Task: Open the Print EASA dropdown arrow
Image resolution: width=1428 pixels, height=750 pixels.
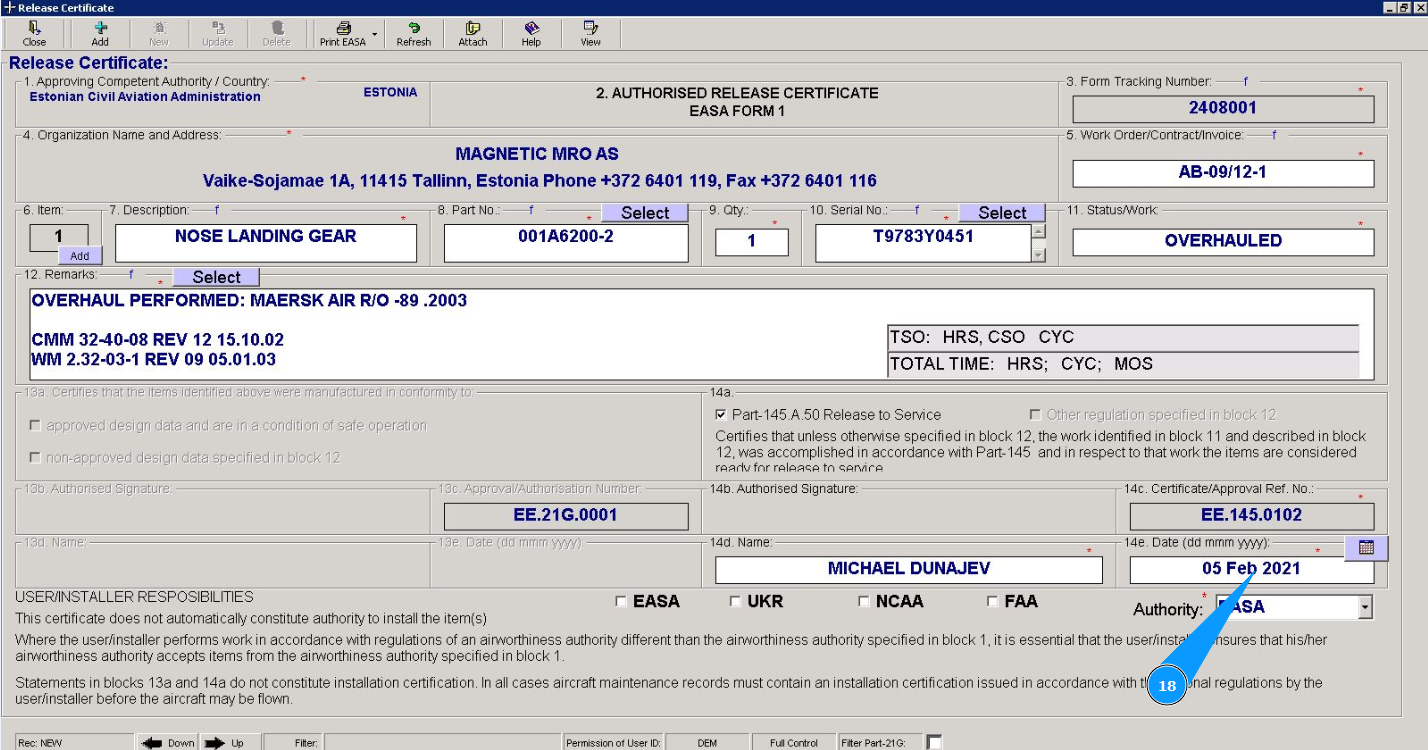Action: point(375,35)
